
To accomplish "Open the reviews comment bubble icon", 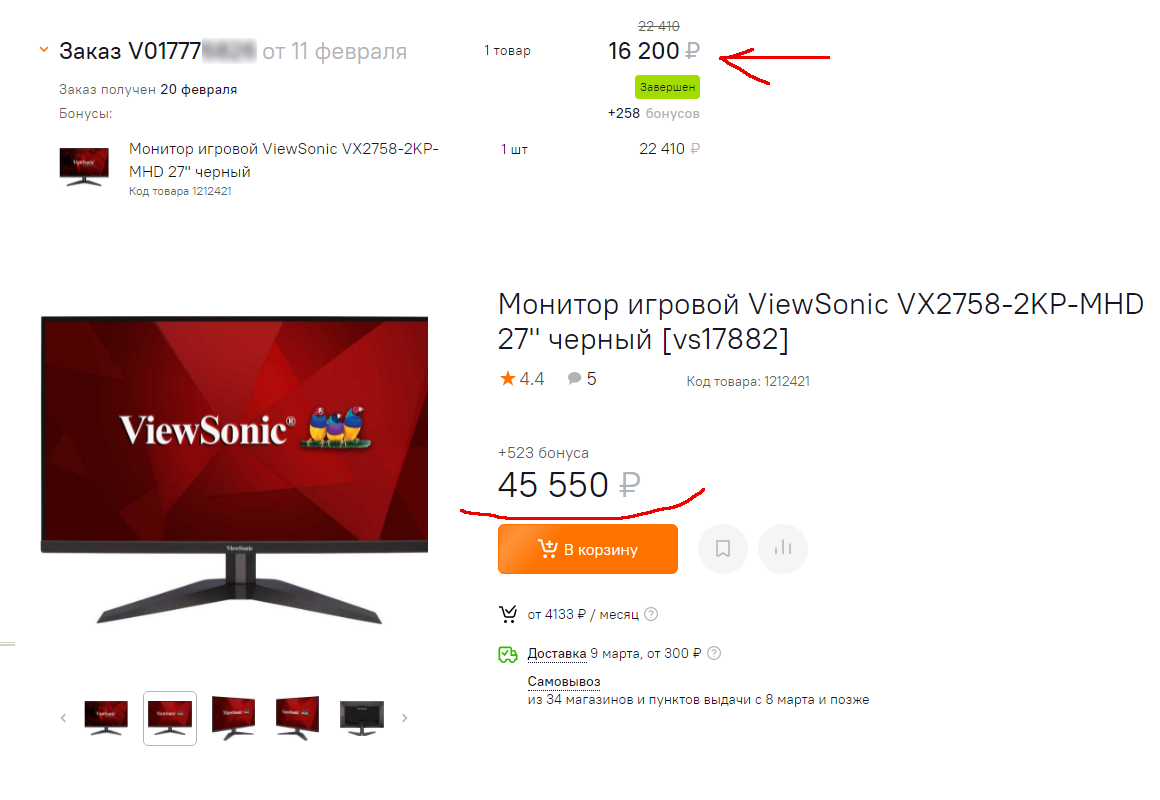I will pyautogui.click(x=574, y=379).
